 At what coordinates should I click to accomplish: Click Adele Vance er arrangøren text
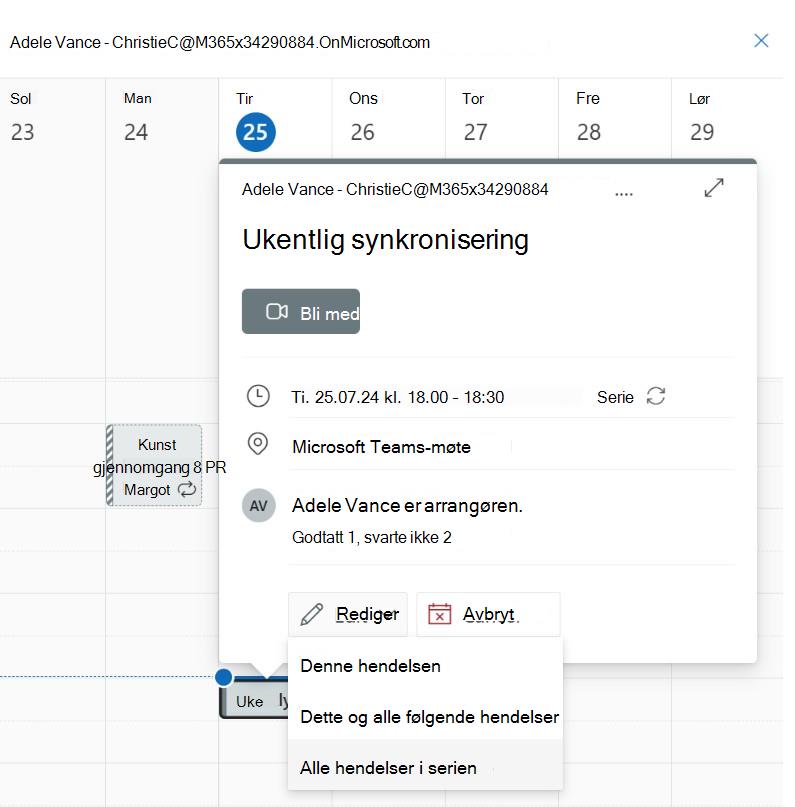point(407,505)
